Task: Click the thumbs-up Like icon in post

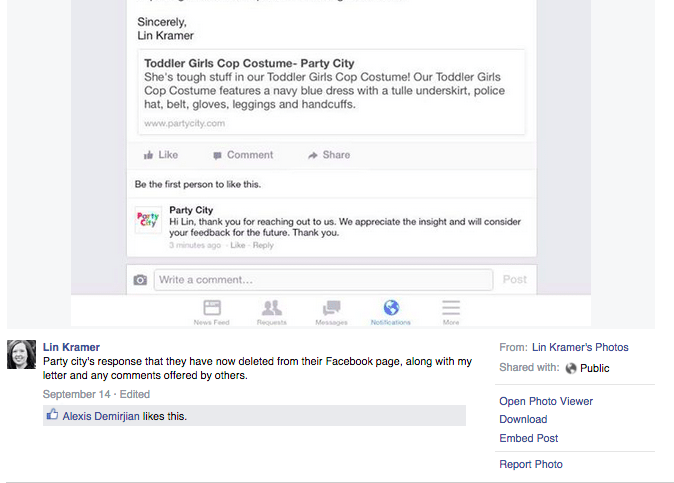Action: pos(149,155)
